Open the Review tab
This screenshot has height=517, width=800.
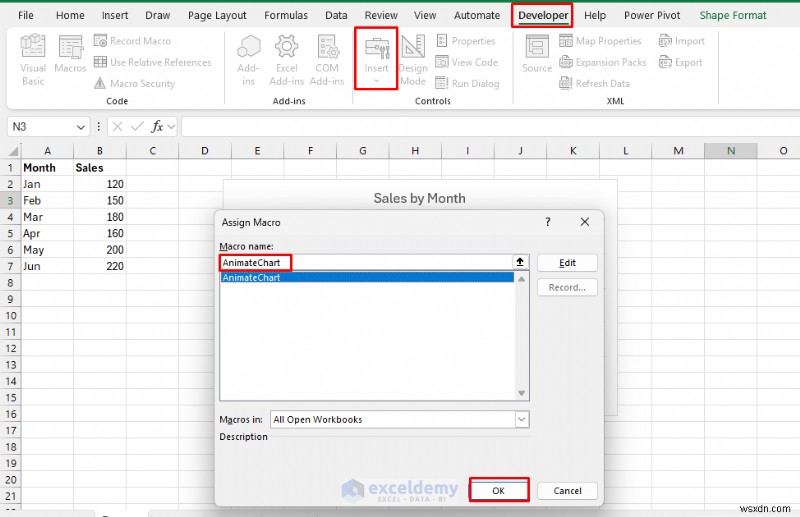click(381, 15)
